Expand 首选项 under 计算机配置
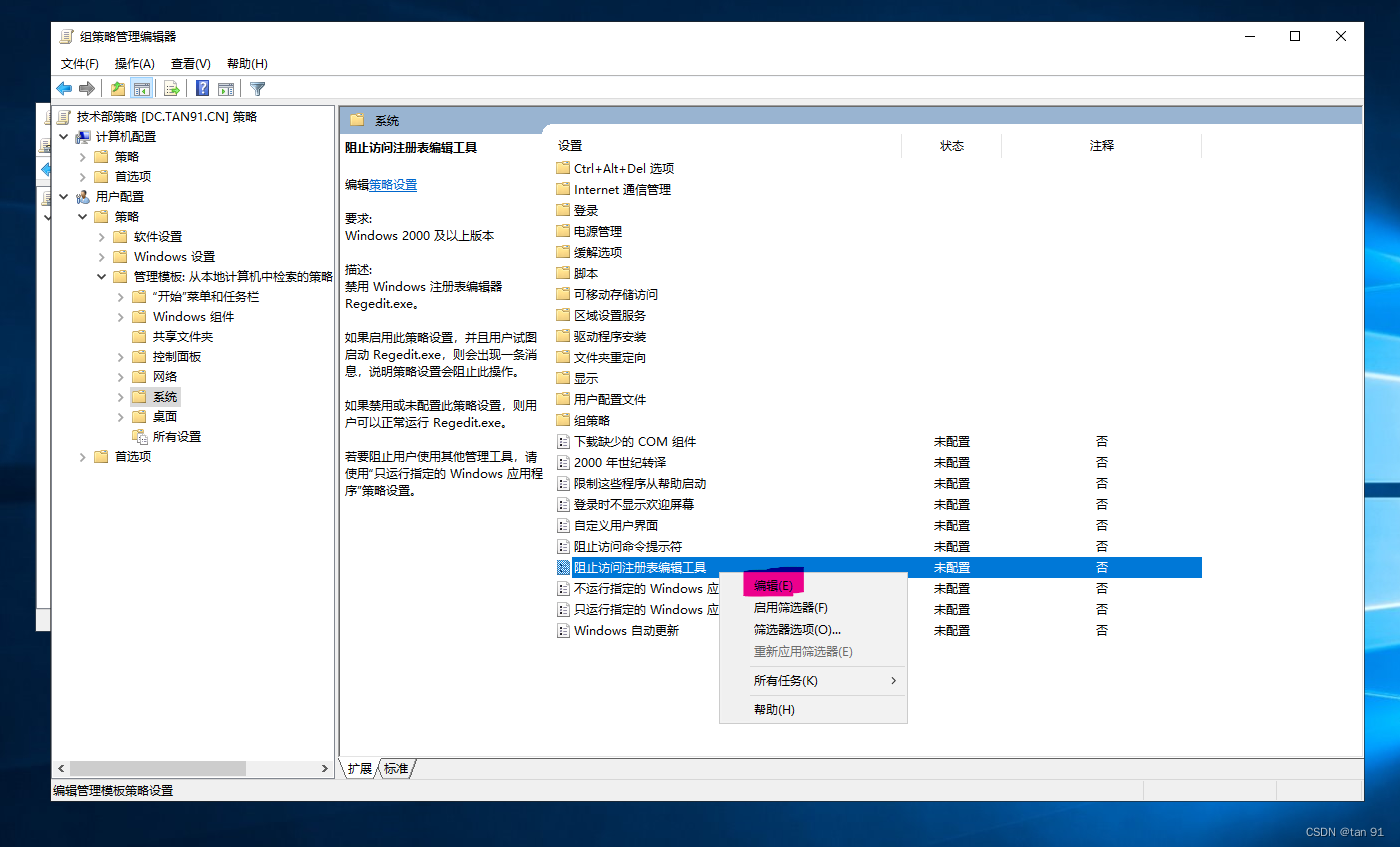This screenshot has width=1400, height=847. point(83,176)
